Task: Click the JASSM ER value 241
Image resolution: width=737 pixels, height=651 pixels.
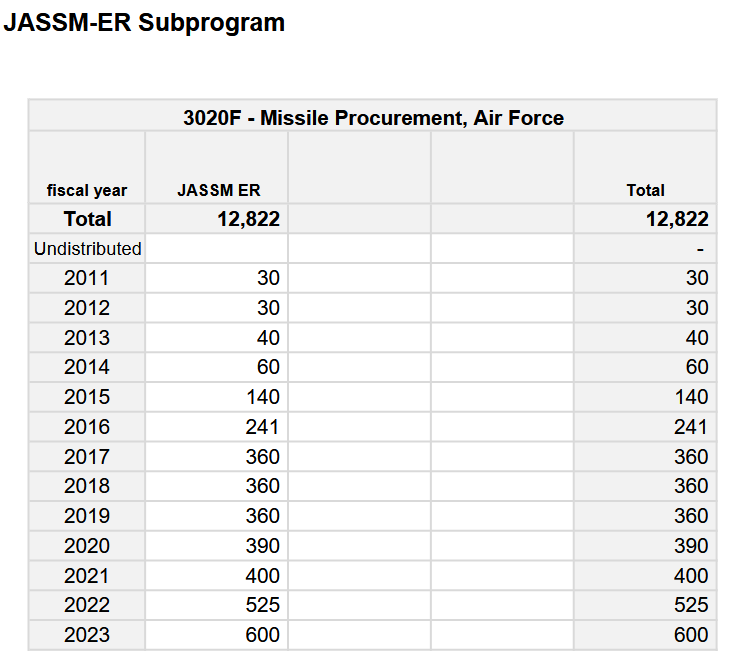Action: point(262,427)
